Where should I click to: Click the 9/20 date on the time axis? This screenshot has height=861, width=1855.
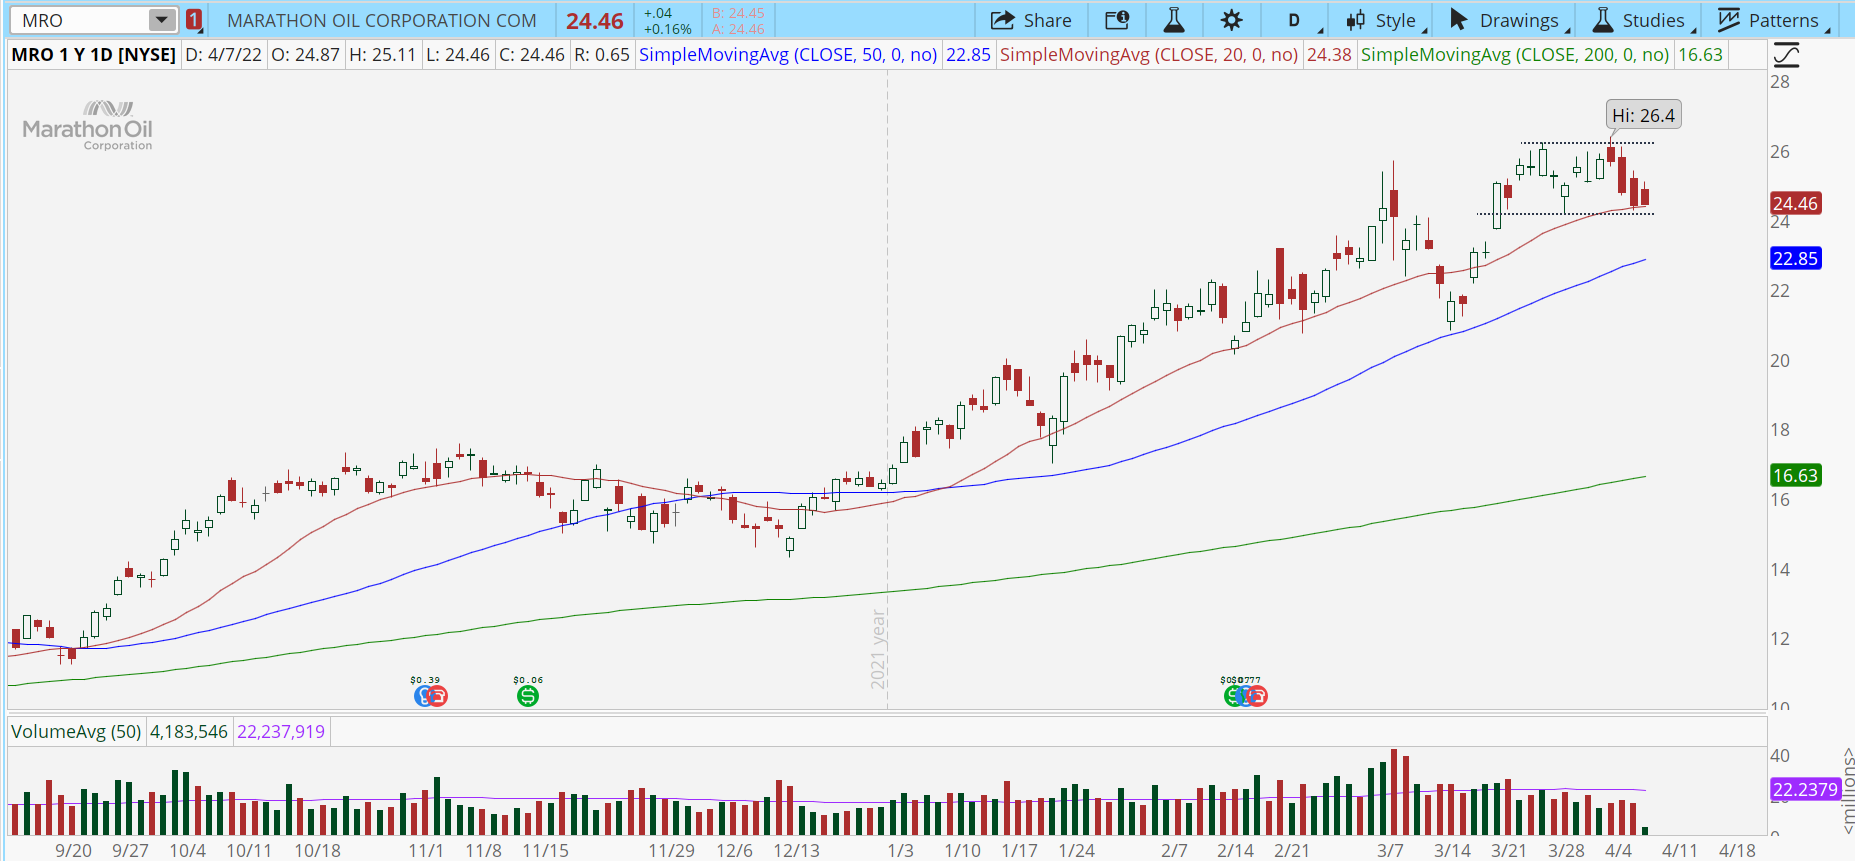coord(73,850)
